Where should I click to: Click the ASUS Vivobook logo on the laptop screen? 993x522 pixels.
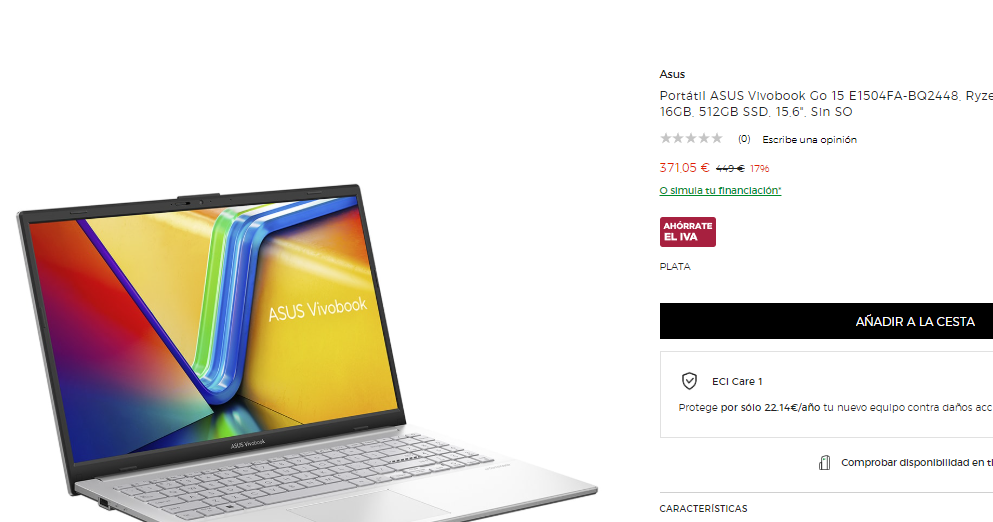point(317,309)
